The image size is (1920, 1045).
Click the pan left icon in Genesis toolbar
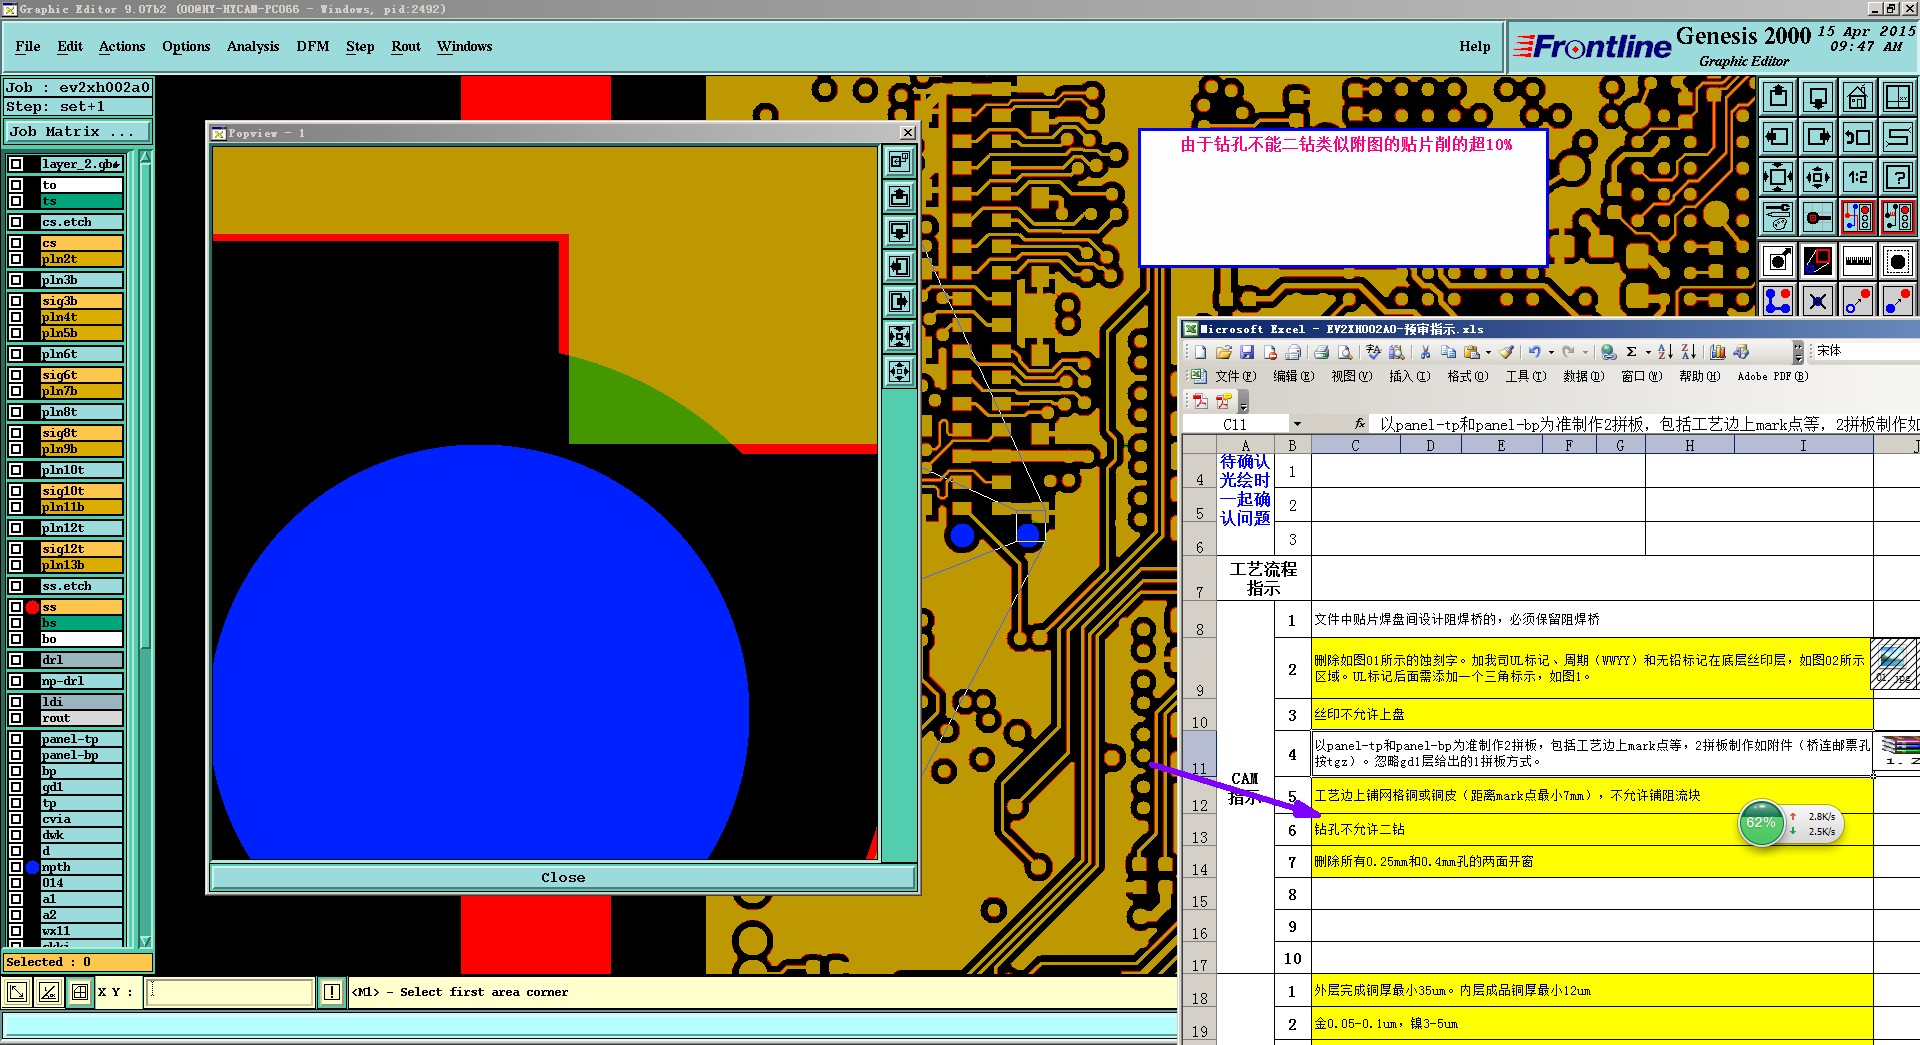pos(1778,137)
